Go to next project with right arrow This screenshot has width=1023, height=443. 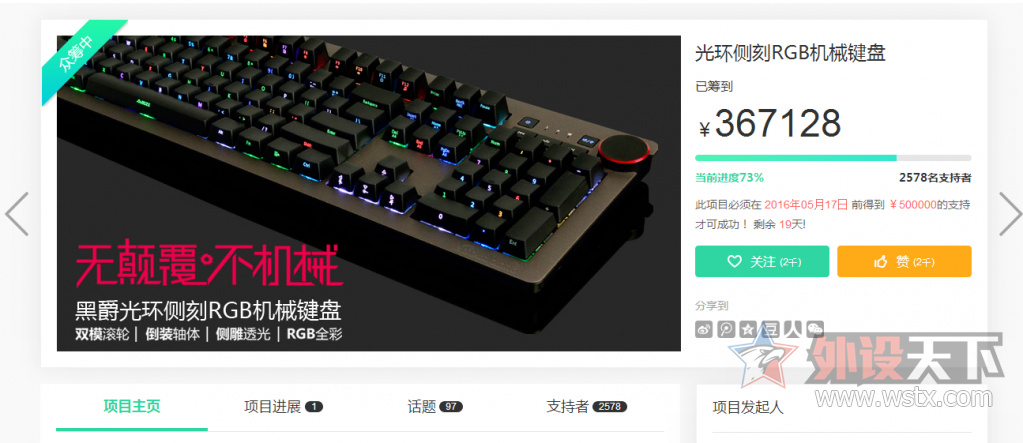point(1011,213)
